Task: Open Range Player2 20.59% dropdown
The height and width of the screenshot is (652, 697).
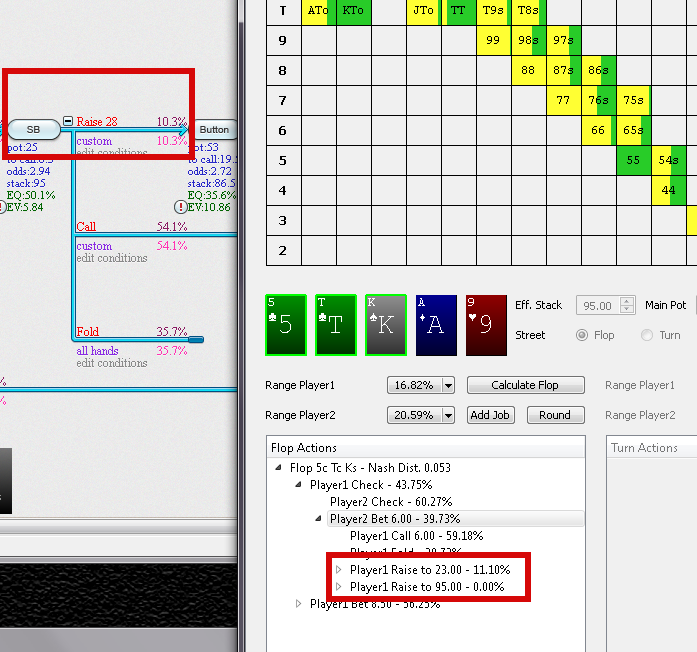Action: coord(448,415)
